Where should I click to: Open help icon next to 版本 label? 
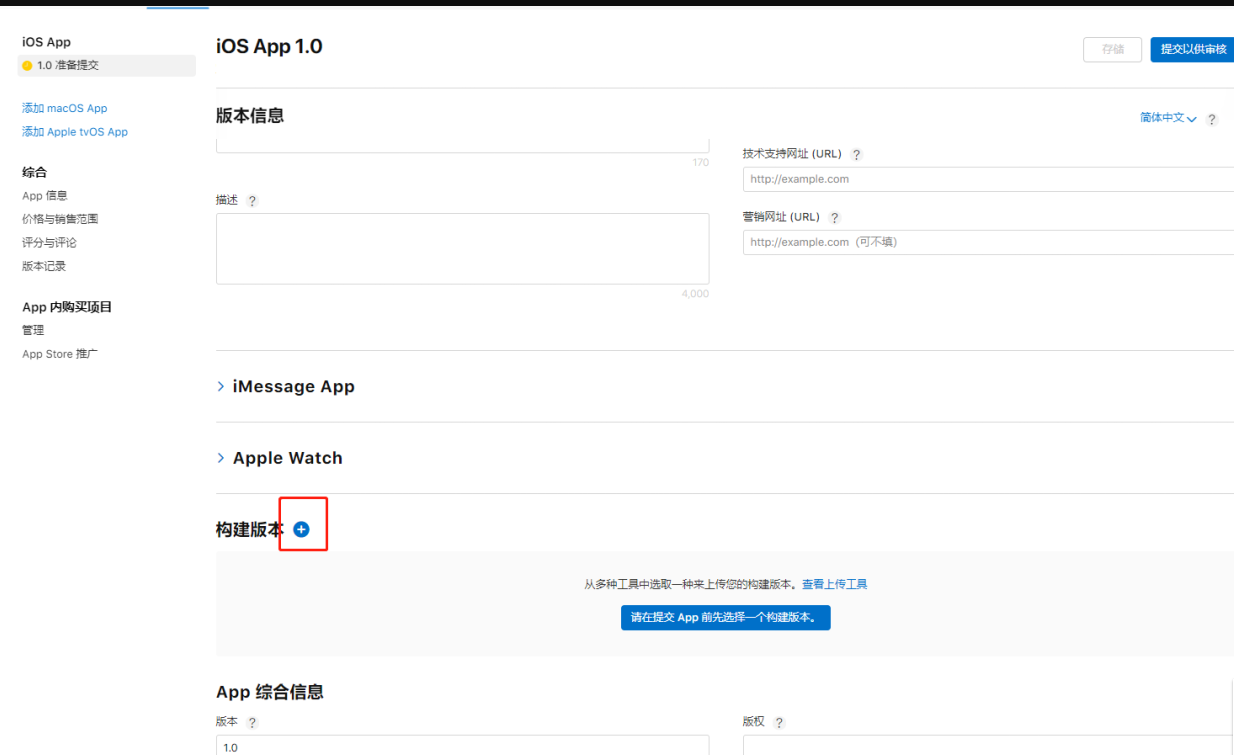point(252,723)
